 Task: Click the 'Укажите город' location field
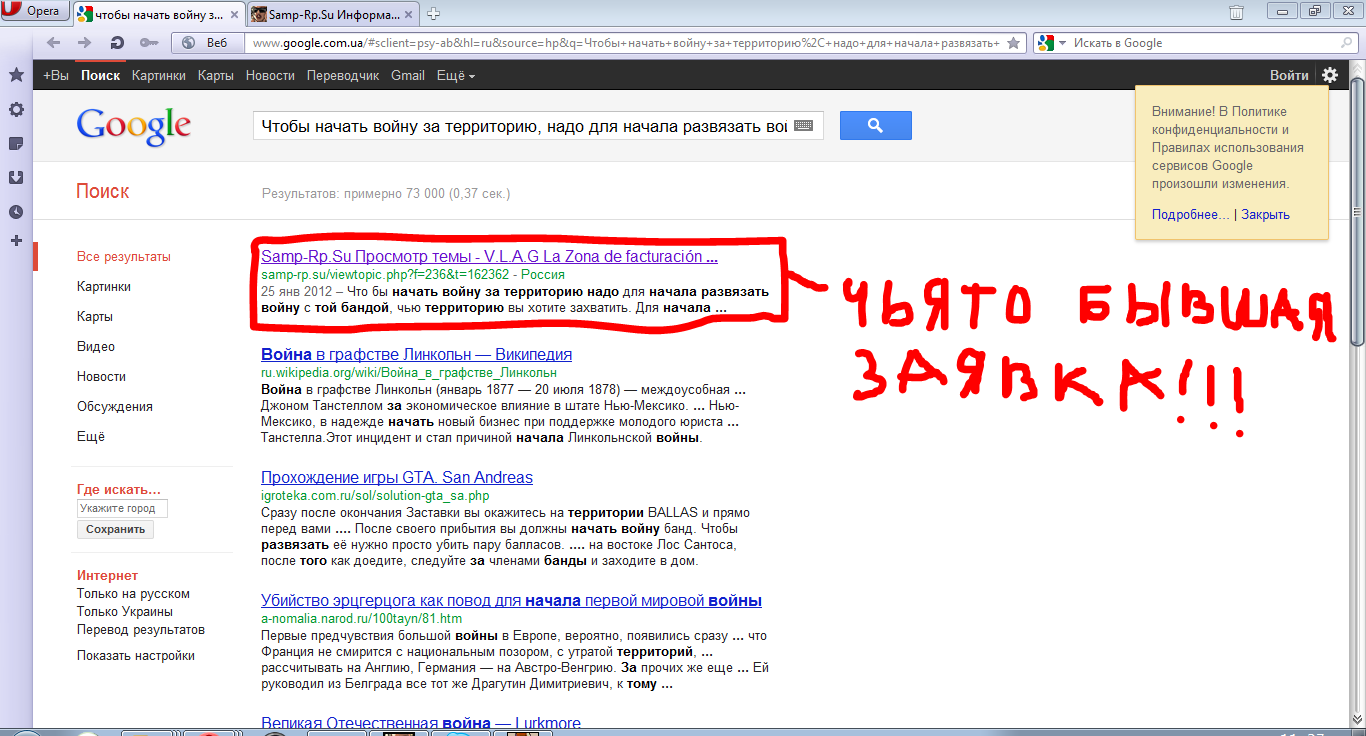(x=122, y=509)
